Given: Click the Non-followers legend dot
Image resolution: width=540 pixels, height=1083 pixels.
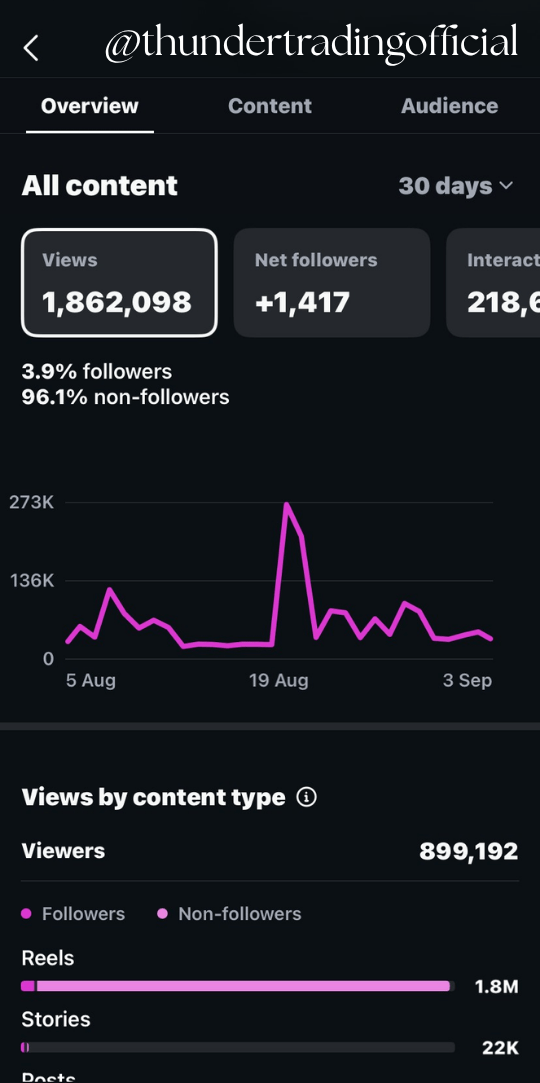Looking at the screenshot, I should [x=163, y=914].
